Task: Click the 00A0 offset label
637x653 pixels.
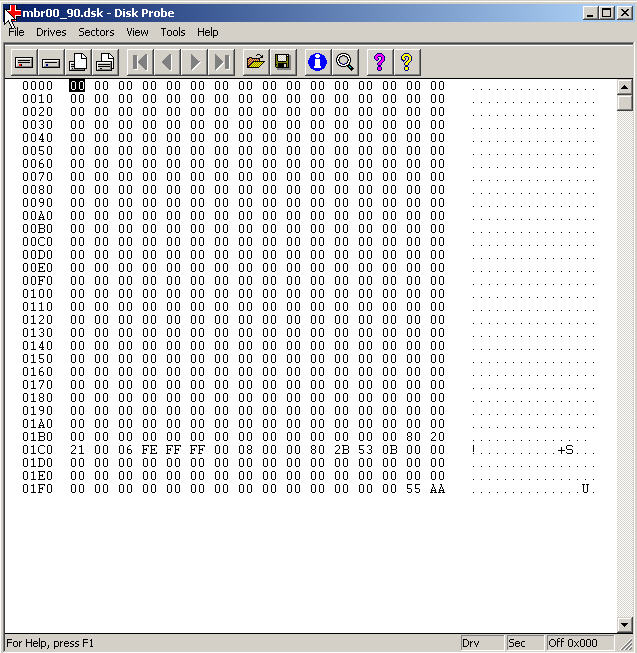Action: [37, 216]
